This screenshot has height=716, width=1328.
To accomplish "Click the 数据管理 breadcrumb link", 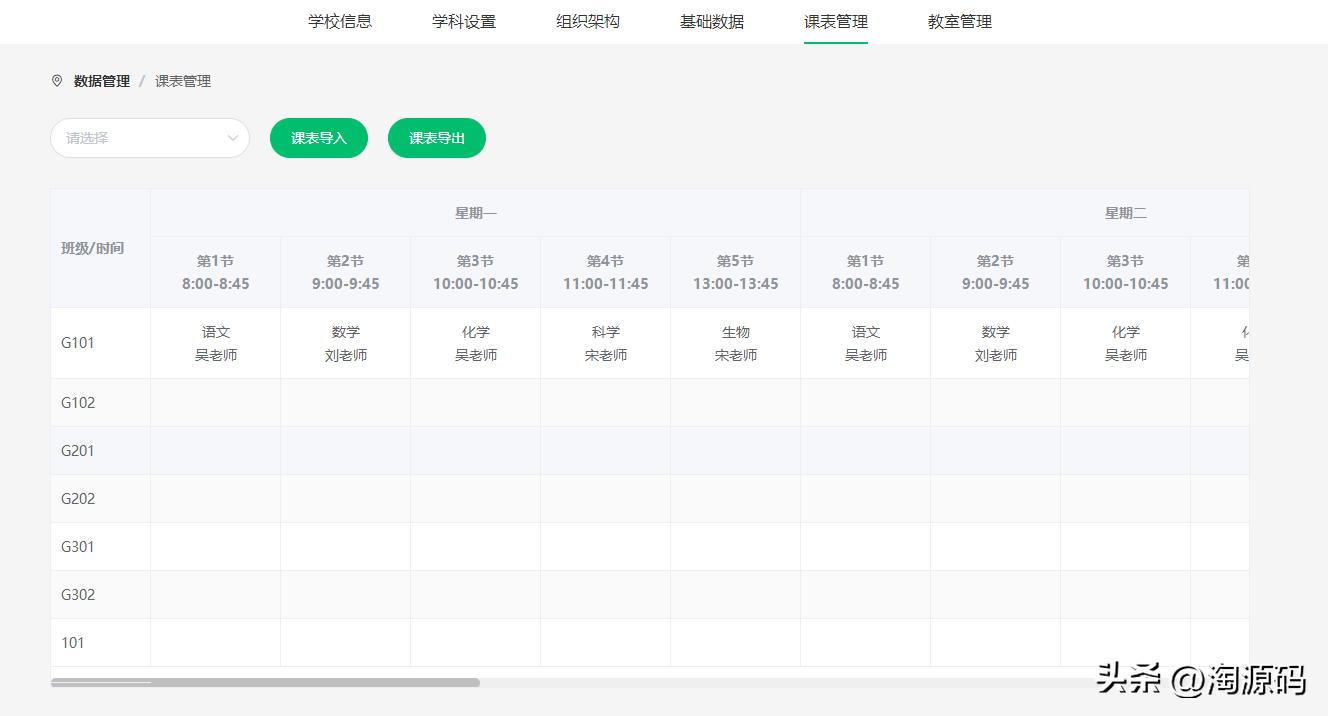I will (x=100, y=81).
